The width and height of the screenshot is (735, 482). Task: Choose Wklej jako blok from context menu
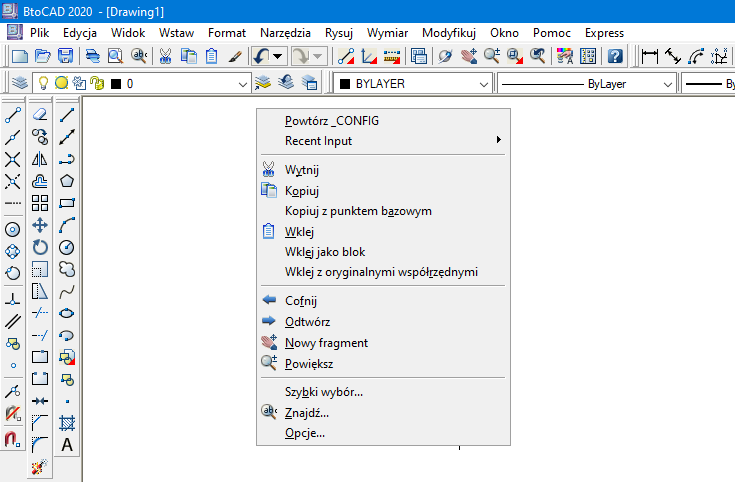click(325, 252)
